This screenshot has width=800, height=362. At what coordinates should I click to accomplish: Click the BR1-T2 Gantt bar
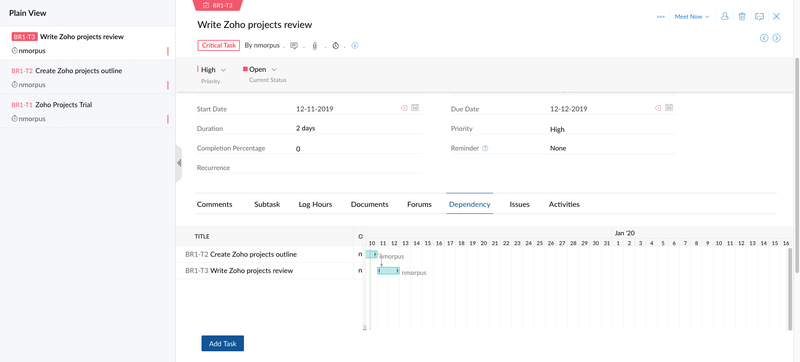(x=371, y=254)
